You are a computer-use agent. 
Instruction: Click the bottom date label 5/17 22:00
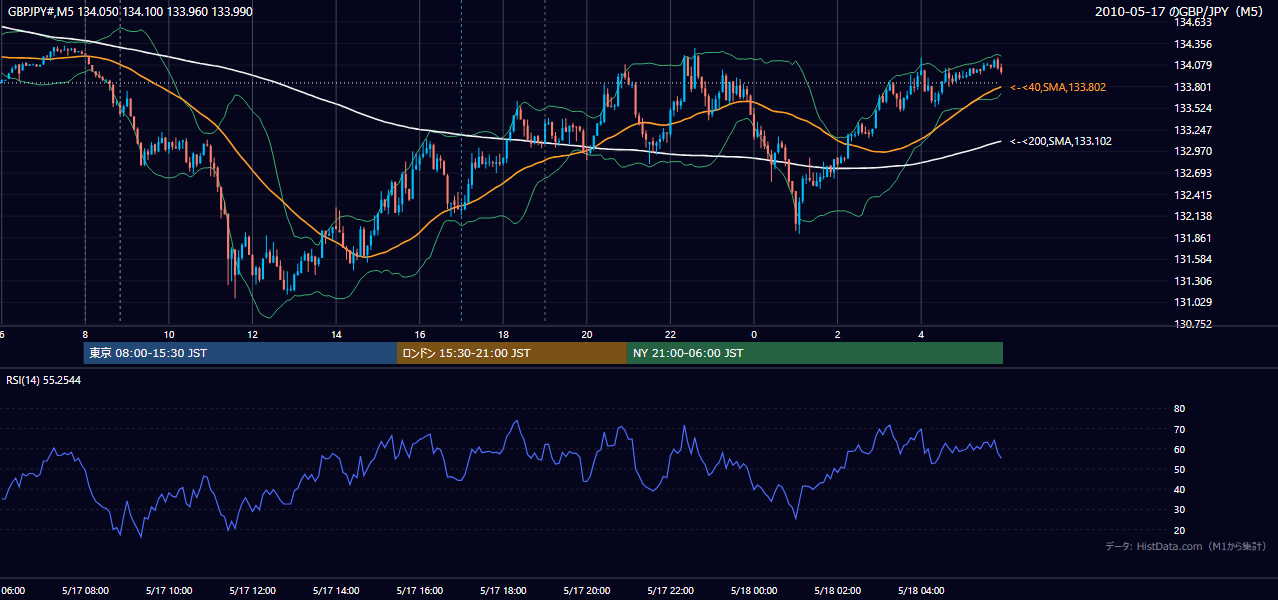coord(669,590)
